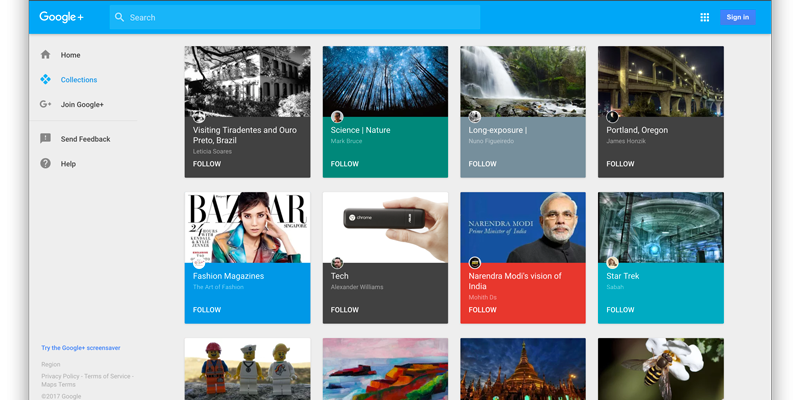The height and width of the screenshot is (400, 800).
Task: Follow the Star Trek collection
Action: tap(620, 310)
